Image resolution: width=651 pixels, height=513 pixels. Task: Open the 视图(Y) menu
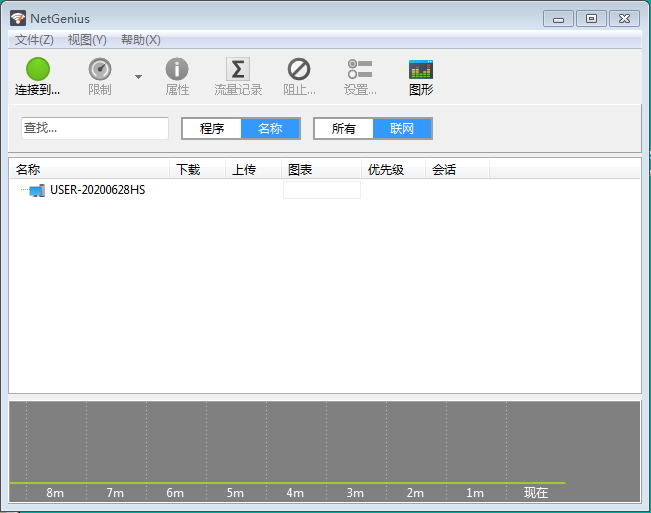[87, 40]
